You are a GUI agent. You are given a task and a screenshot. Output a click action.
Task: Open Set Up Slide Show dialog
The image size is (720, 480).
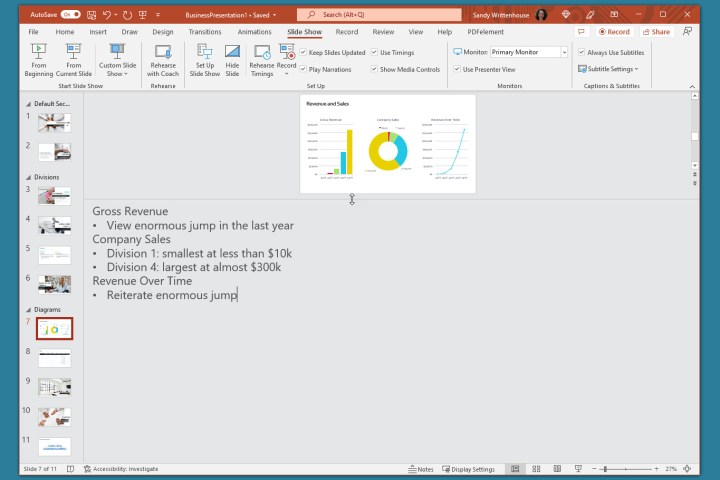204,60
